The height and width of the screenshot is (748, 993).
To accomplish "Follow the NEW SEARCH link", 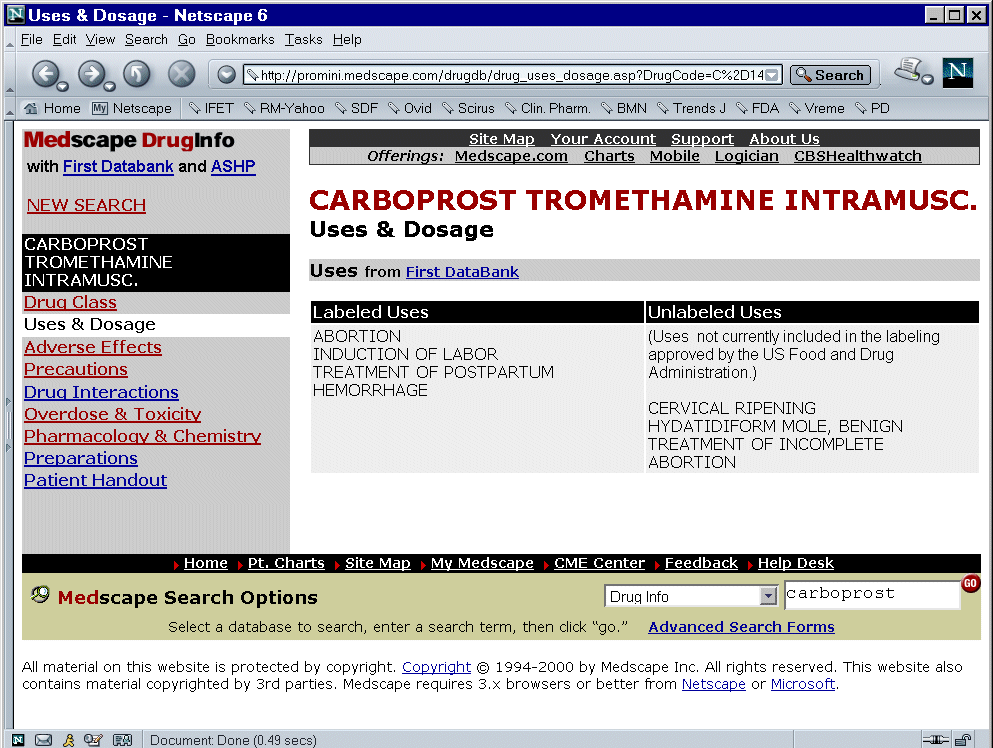I will (86, 205).
